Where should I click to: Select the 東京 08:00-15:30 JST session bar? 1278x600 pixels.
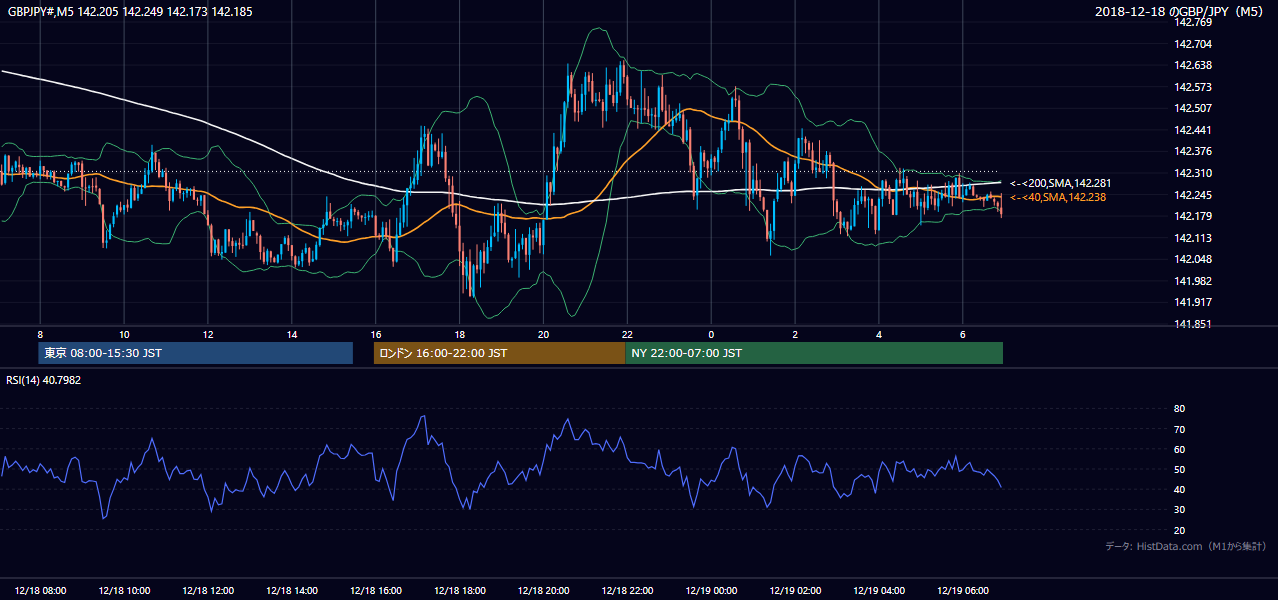196,353
